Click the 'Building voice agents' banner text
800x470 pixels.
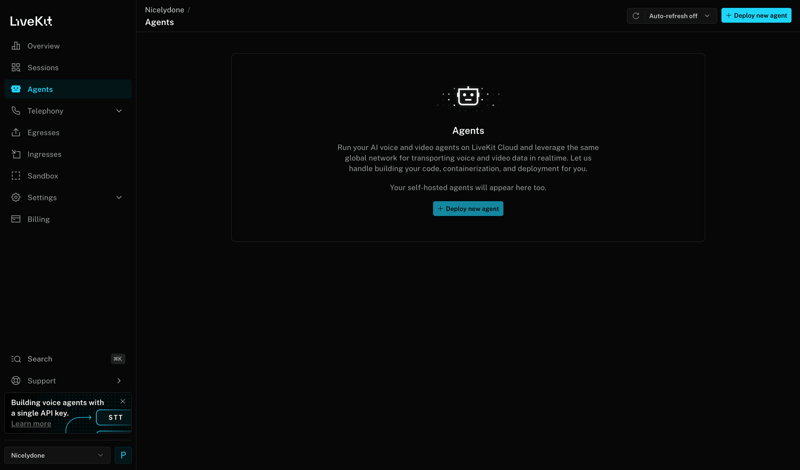[x=58, y=408]
